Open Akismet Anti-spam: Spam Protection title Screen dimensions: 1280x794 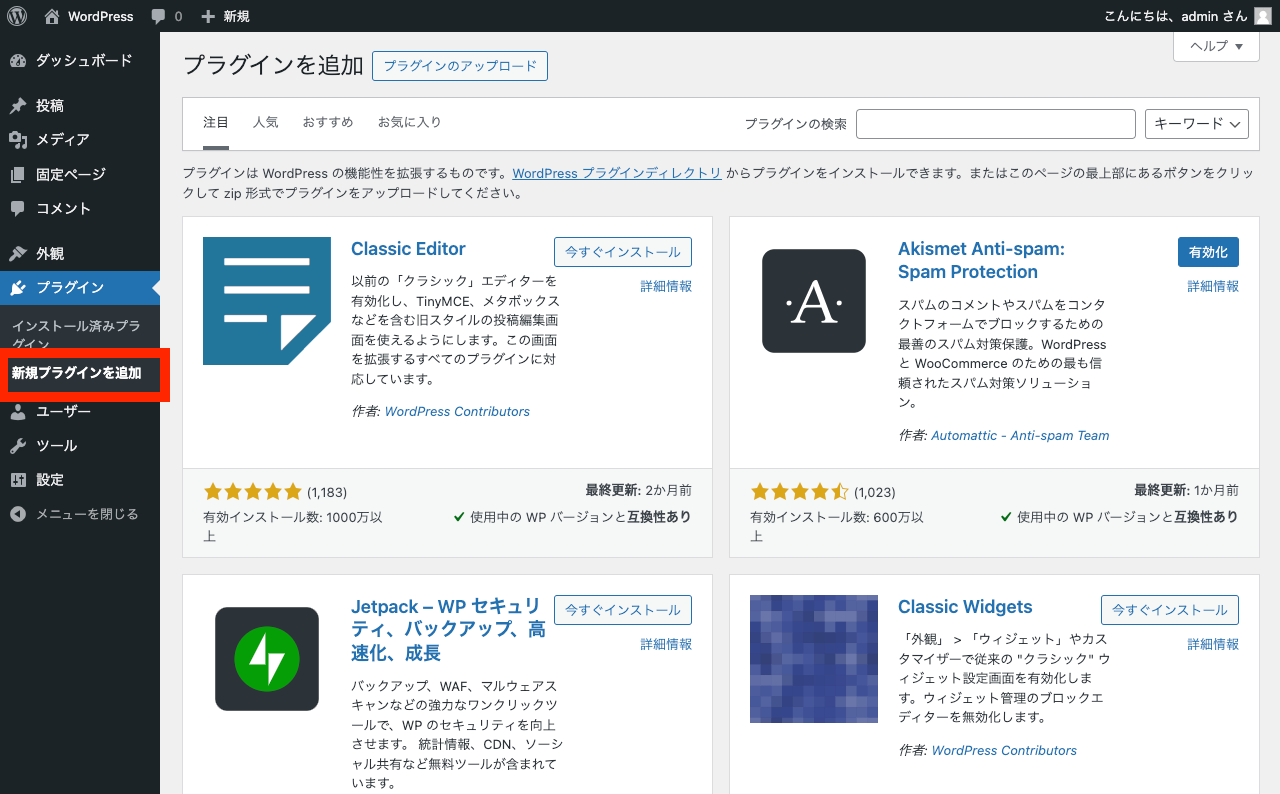(981, 260)
